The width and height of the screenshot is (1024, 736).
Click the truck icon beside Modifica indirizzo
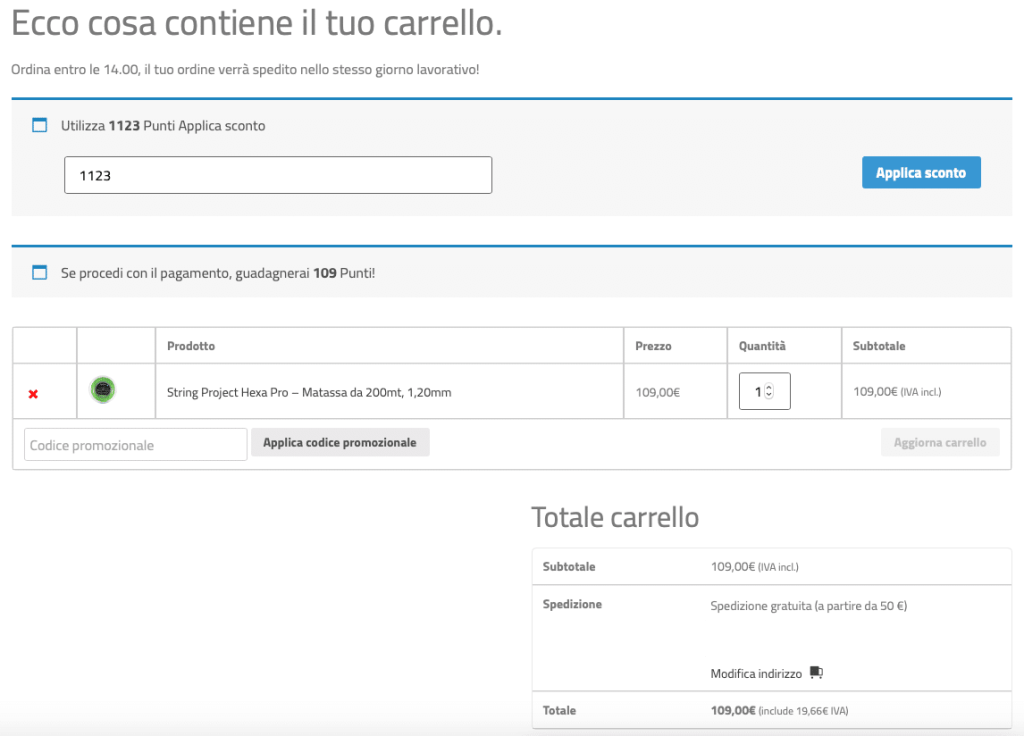(816, 672)
